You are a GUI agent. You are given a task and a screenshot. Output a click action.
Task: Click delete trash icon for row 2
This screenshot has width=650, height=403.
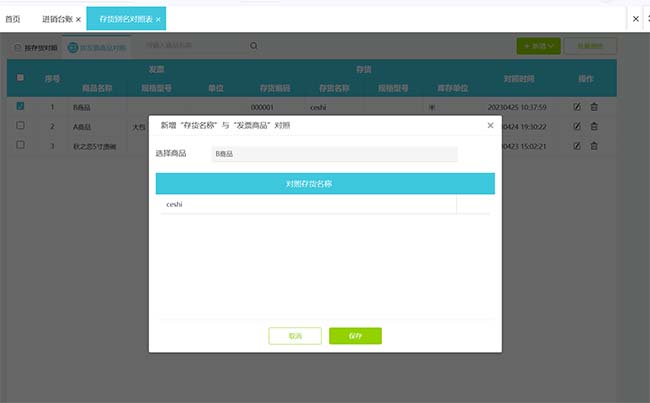coord(594,126)
